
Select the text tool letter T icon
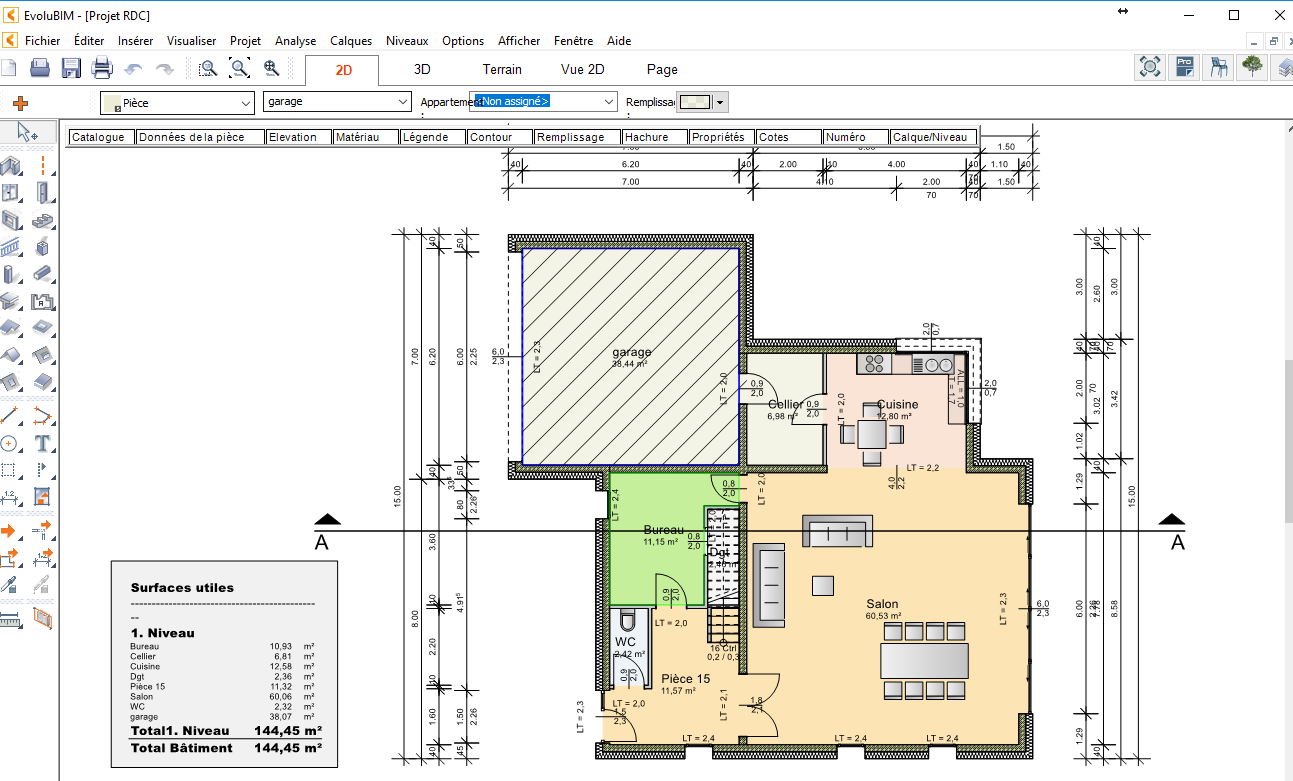tap(42, 443)
